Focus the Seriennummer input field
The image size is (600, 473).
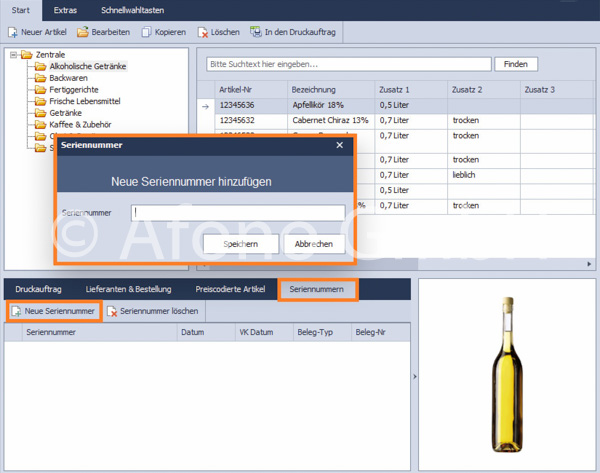238,213
